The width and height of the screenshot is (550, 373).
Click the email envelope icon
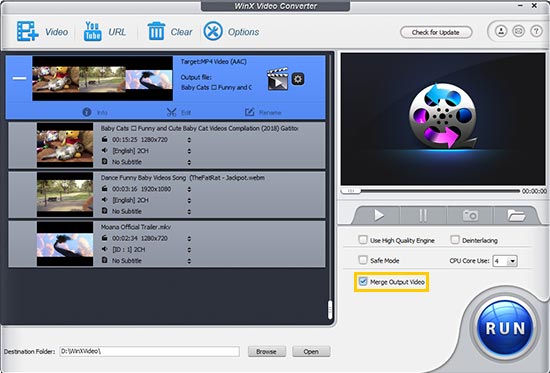(x=518, y=31)
